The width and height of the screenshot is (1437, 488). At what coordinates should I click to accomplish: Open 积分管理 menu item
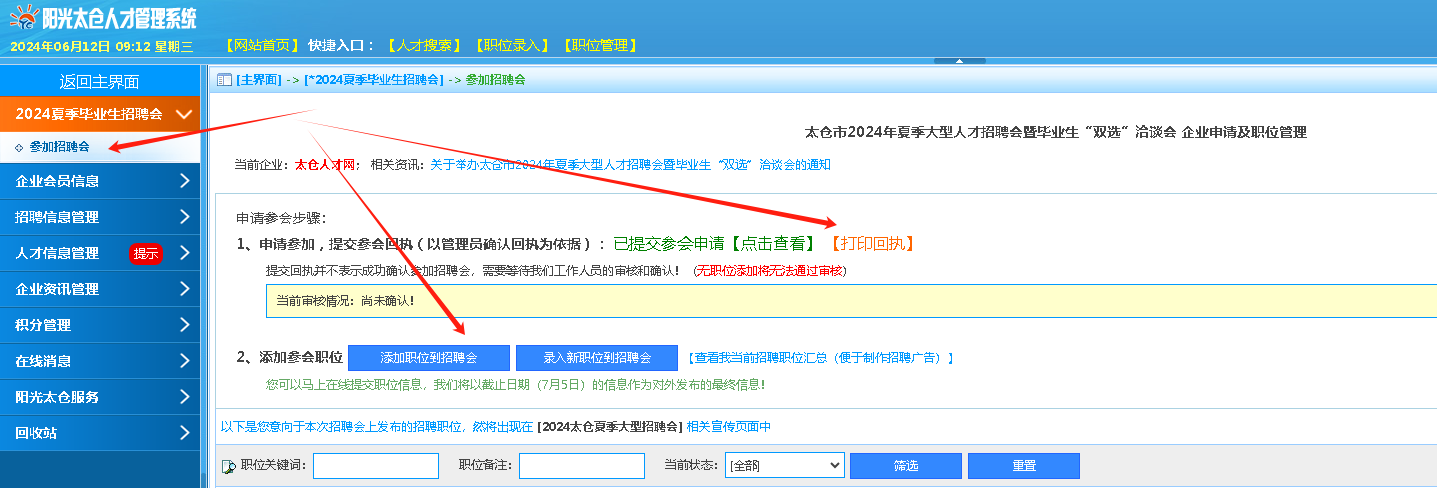click(x=100, y=325)
